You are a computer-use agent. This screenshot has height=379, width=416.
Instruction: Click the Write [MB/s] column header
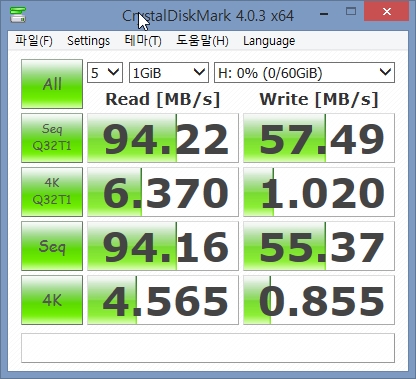tap(319, 99)
